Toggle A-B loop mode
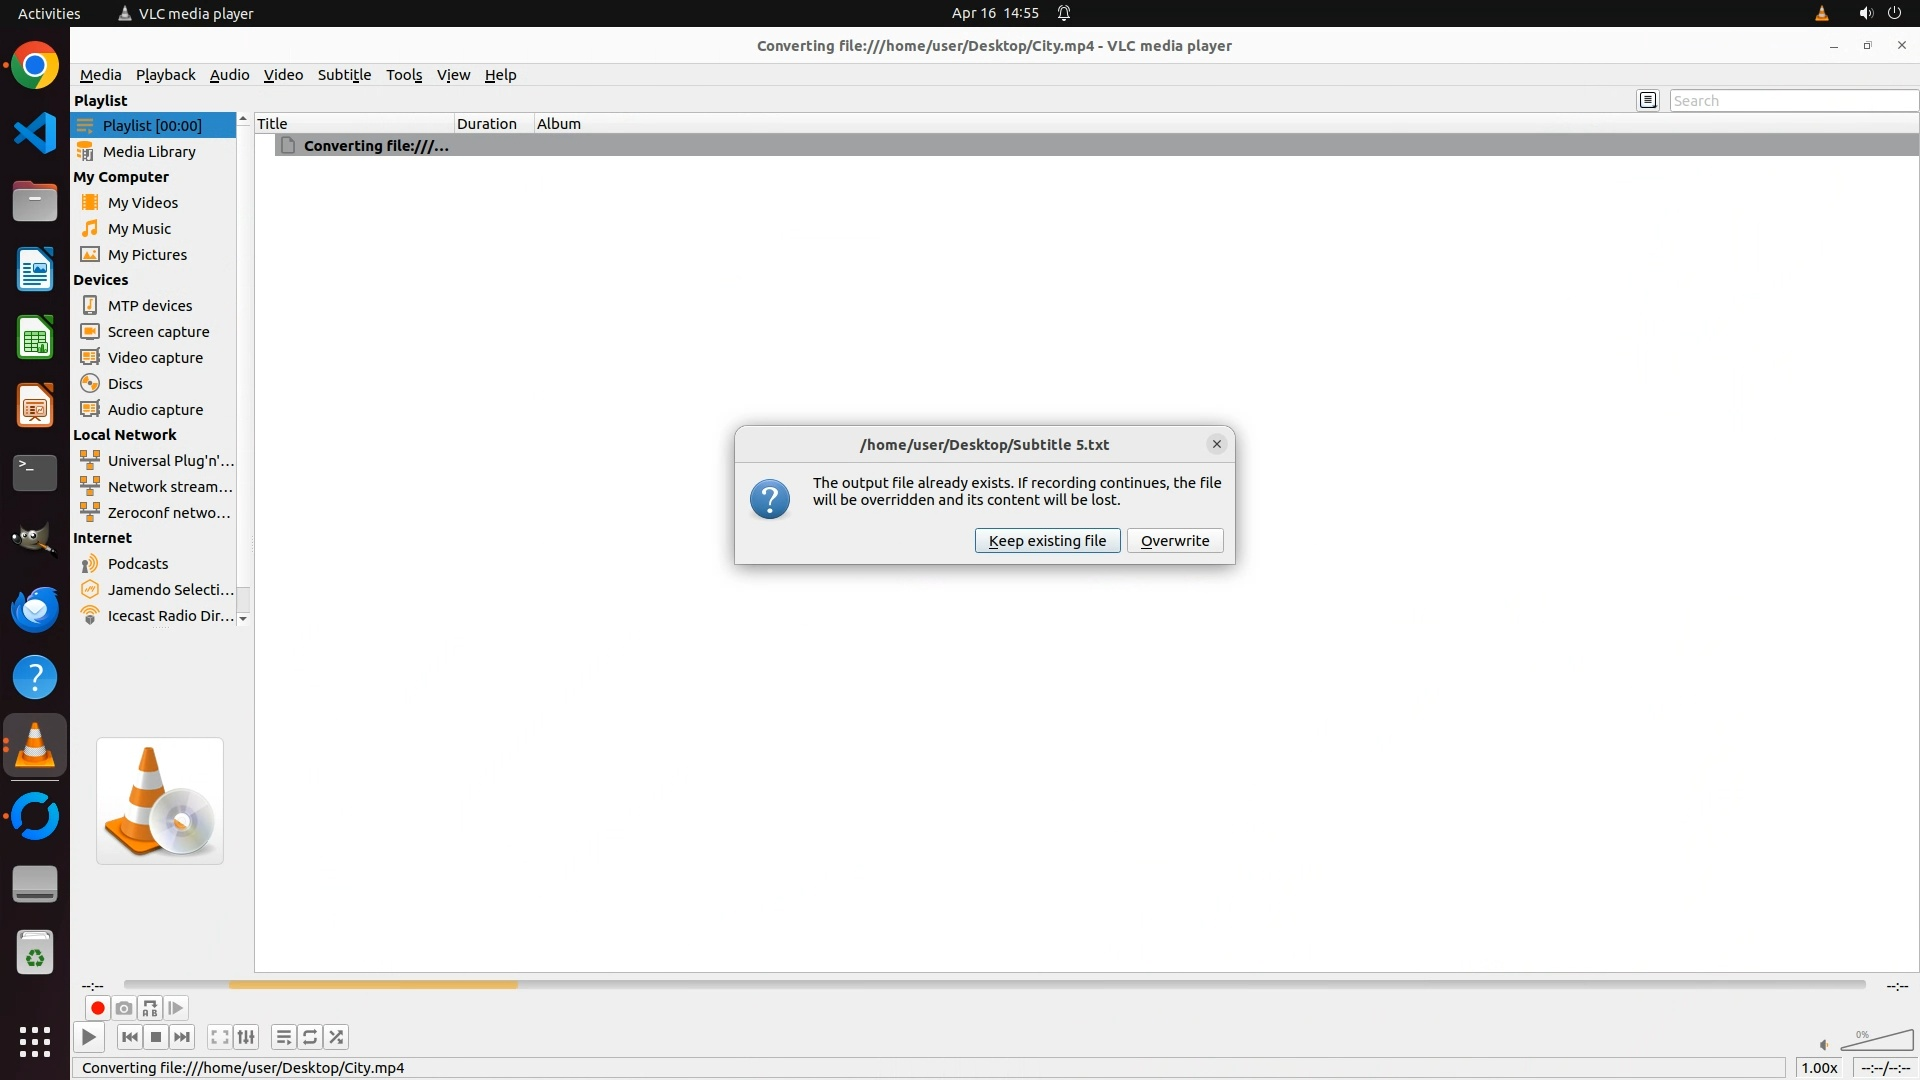This screenshot has width=1920, height=1080. (x=150, y=1008)
